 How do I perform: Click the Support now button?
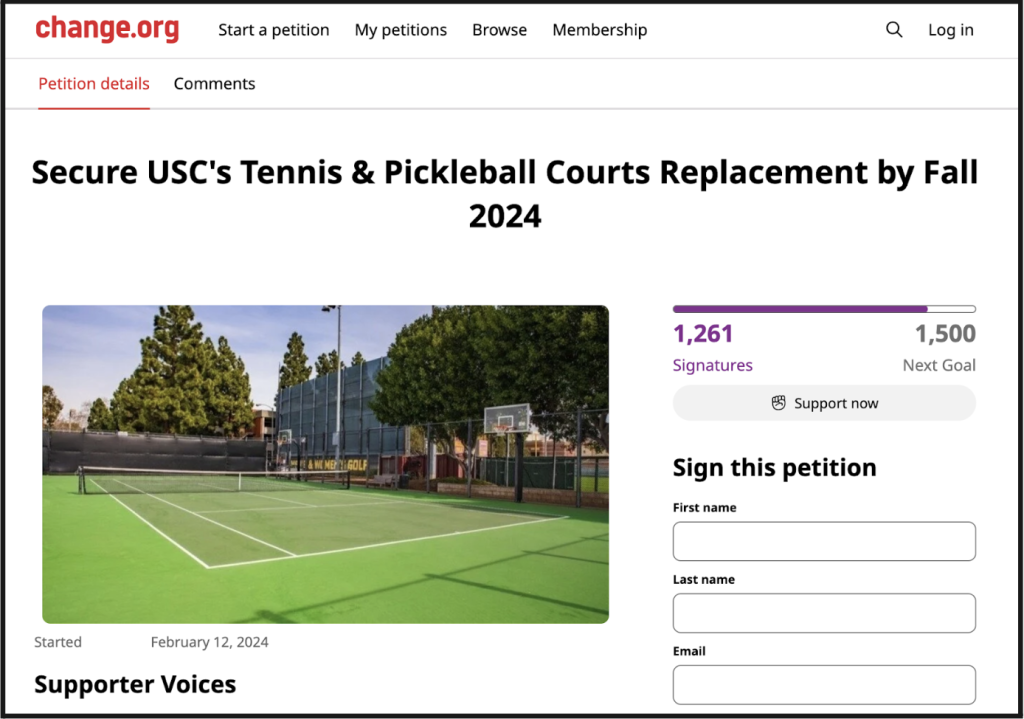[x=824, y=403]
